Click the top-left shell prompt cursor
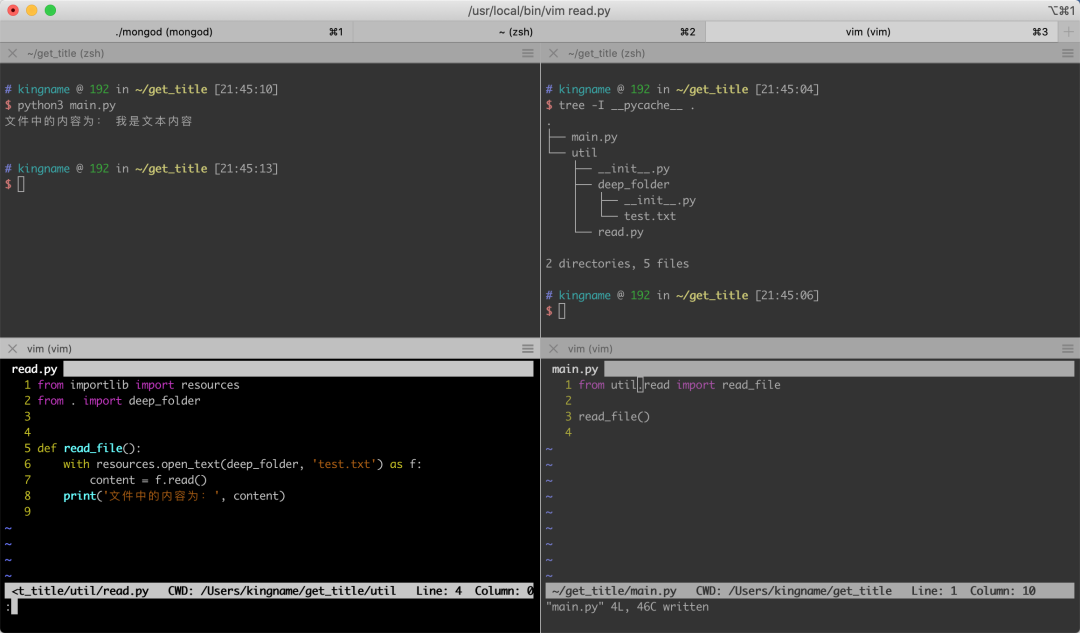 (x=21, y=184)
